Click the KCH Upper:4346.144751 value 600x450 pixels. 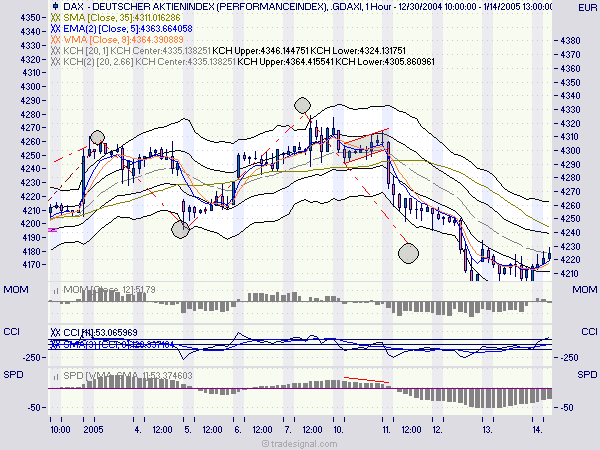pyautogui.click(x=260, y=51)
